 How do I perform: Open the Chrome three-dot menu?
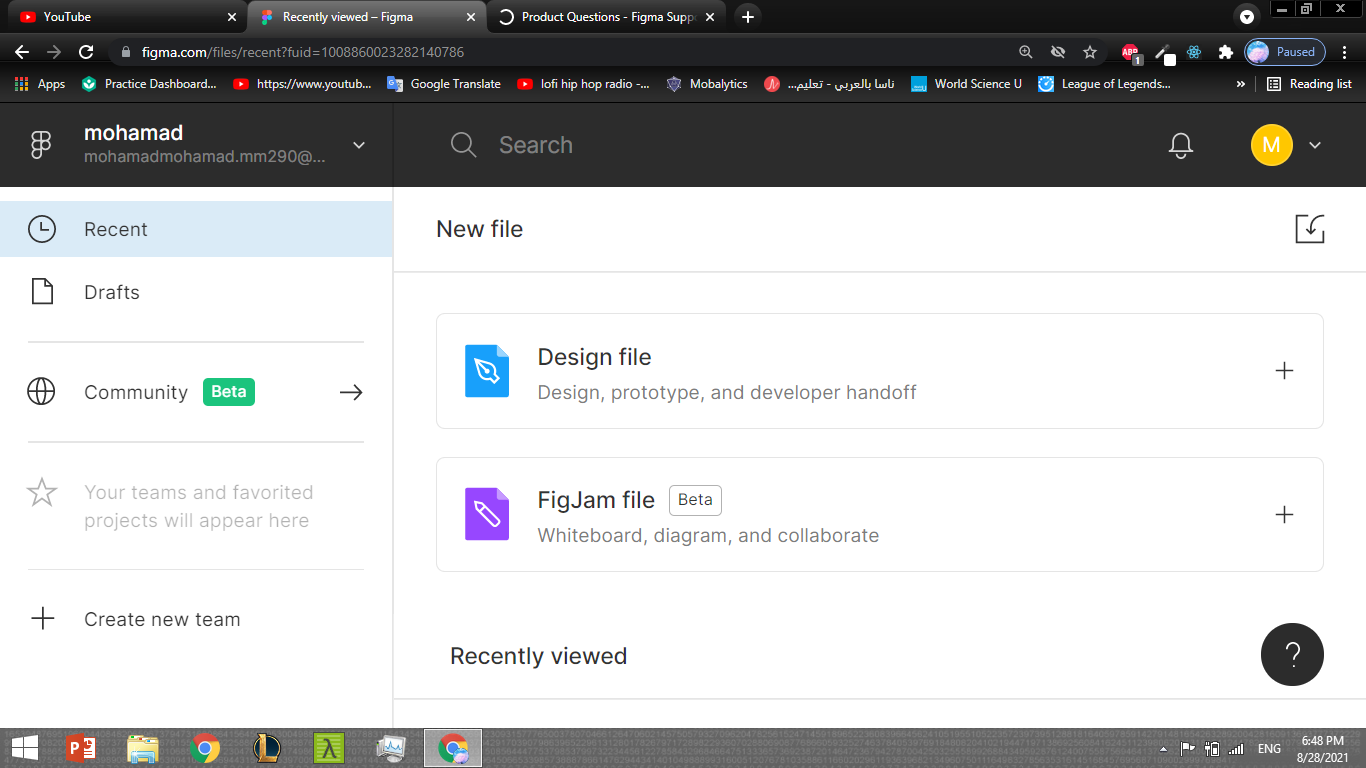(x=1346, y=52)
